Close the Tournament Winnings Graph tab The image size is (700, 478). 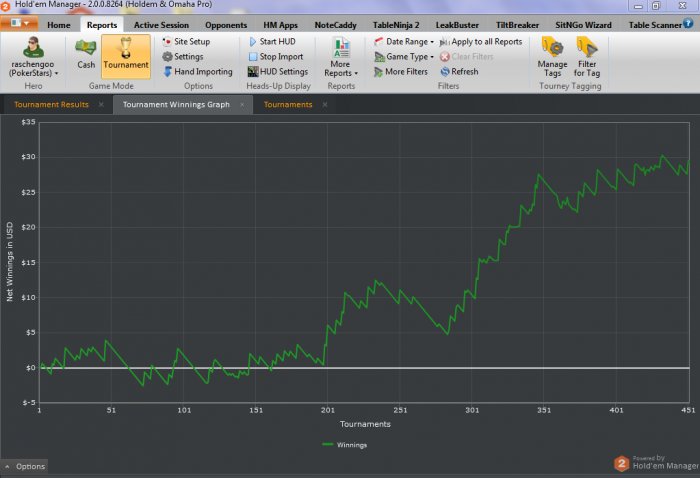[x=241, y=104]
